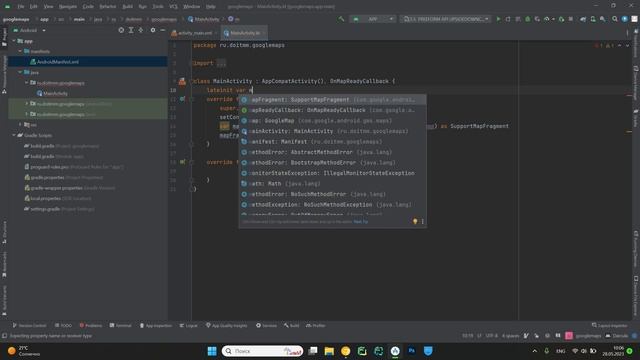Open the Build tool window
Viewport: 640px width, 360px height.
(291, 325)
